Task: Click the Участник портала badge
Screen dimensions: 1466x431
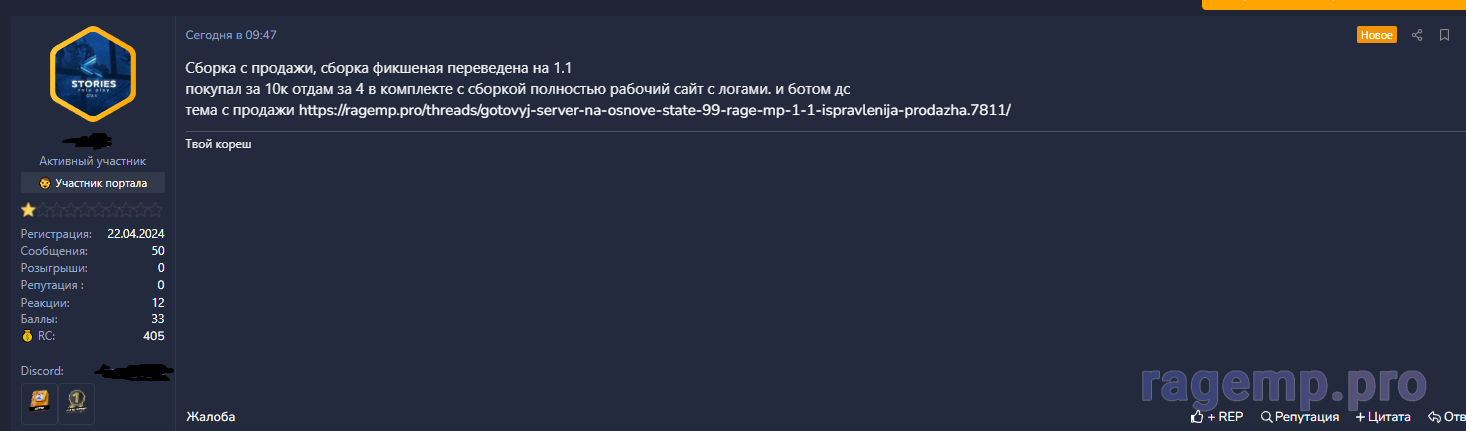Action: click(x=93, y=183)
